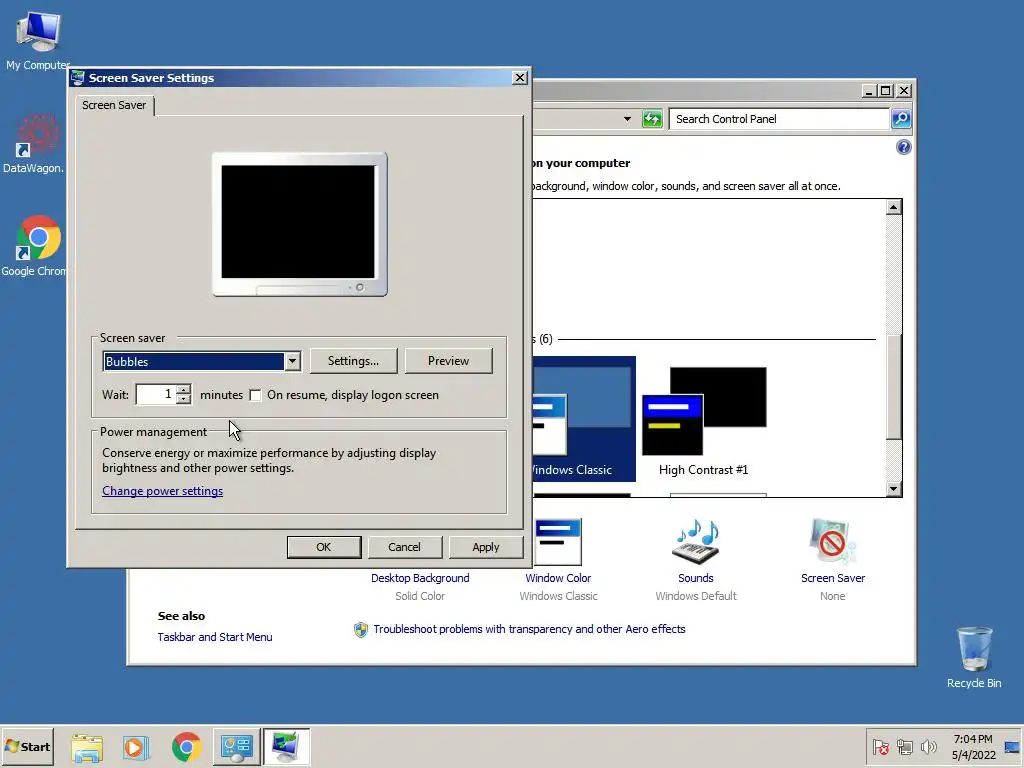Screen dimensions: 1024x768
Task: Select the Windows Classic theme thumbnail
Action: [584, 418]
